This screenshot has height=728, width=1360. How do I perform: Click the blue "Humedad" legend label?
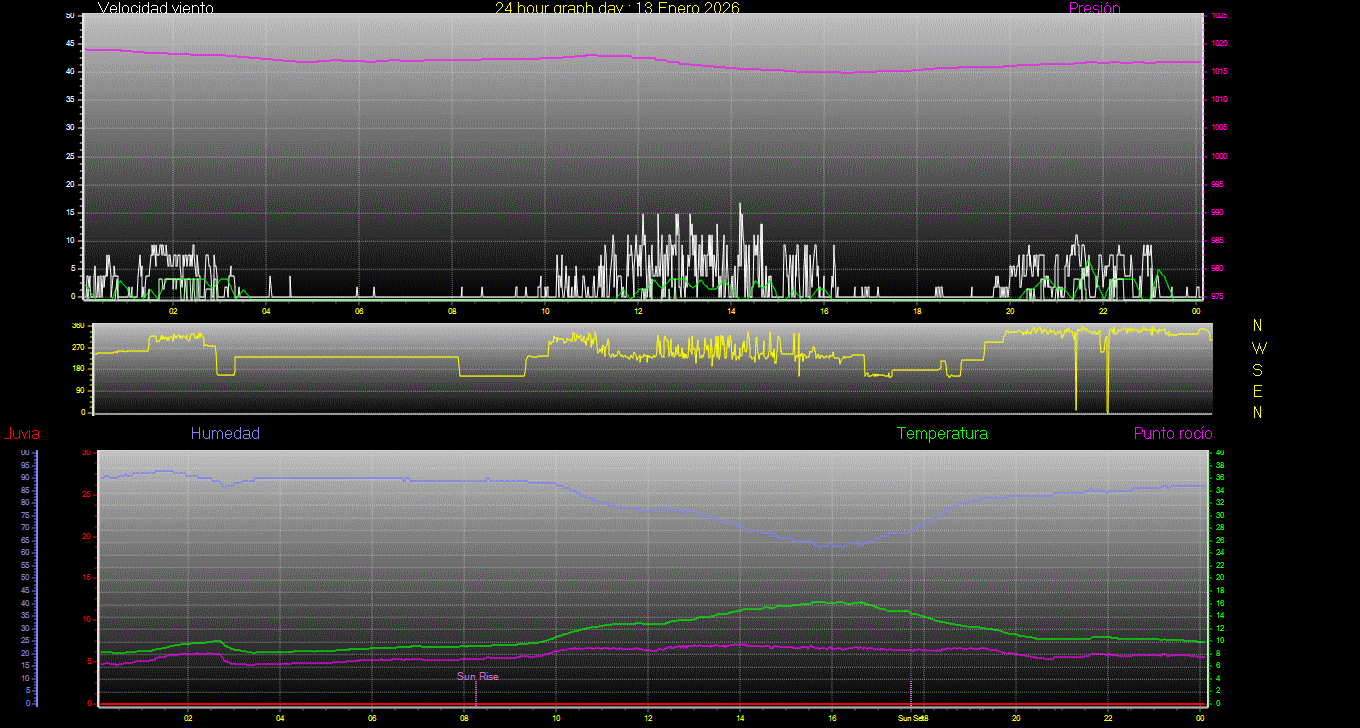click(x=225, y=434)
